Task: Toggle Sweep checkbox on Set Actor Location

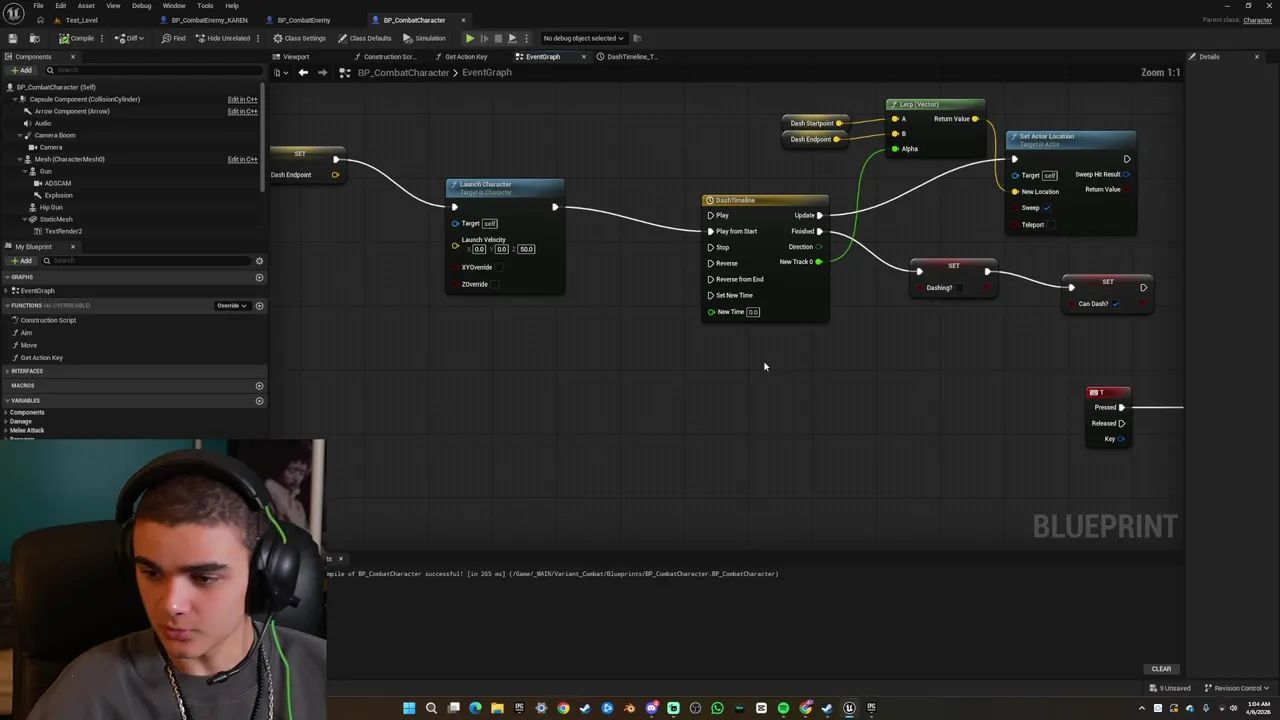Action: [x=1047, y=208]
